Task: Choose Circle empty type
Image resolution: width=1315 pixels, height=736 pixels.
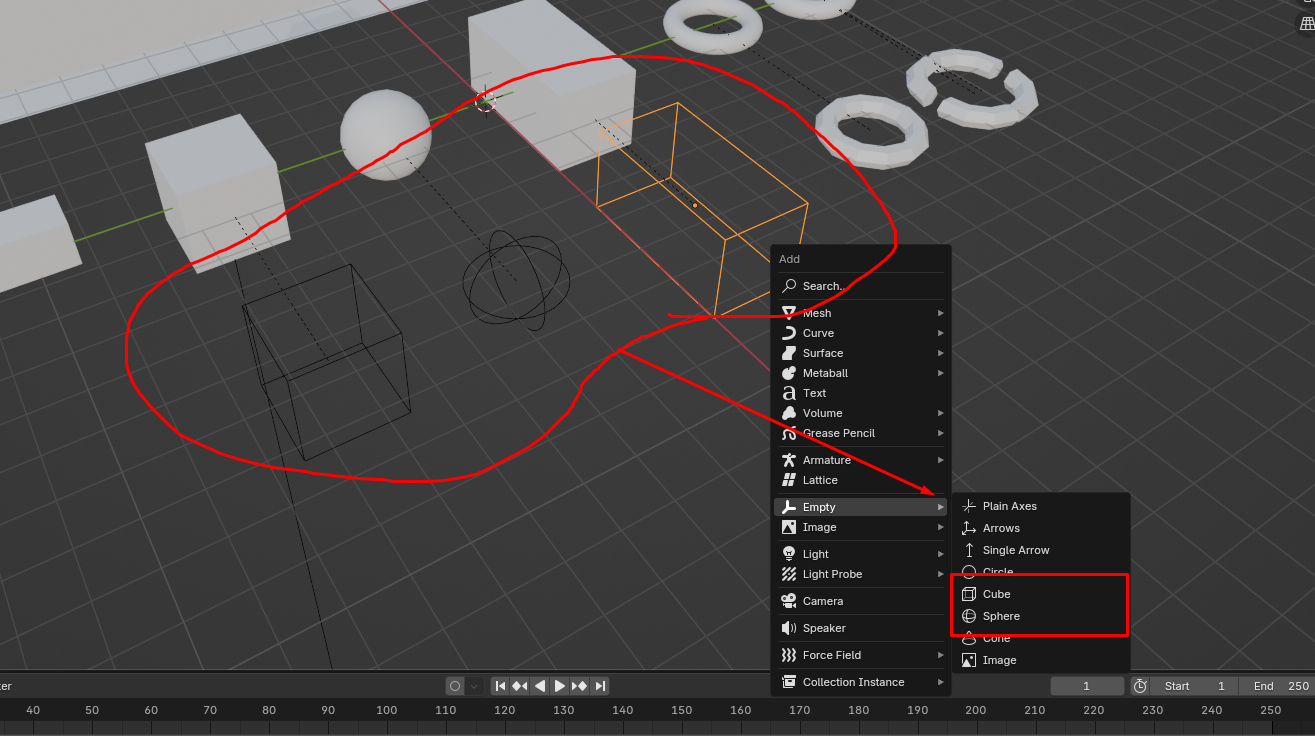Action: (x=1041, y=572)
